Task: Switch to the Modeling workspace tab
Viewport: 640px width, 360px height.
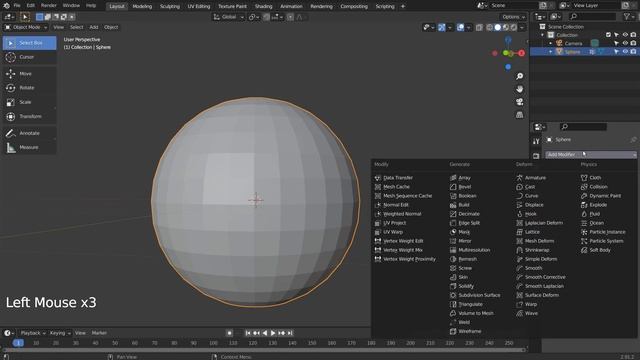Action: click(142, 6)
